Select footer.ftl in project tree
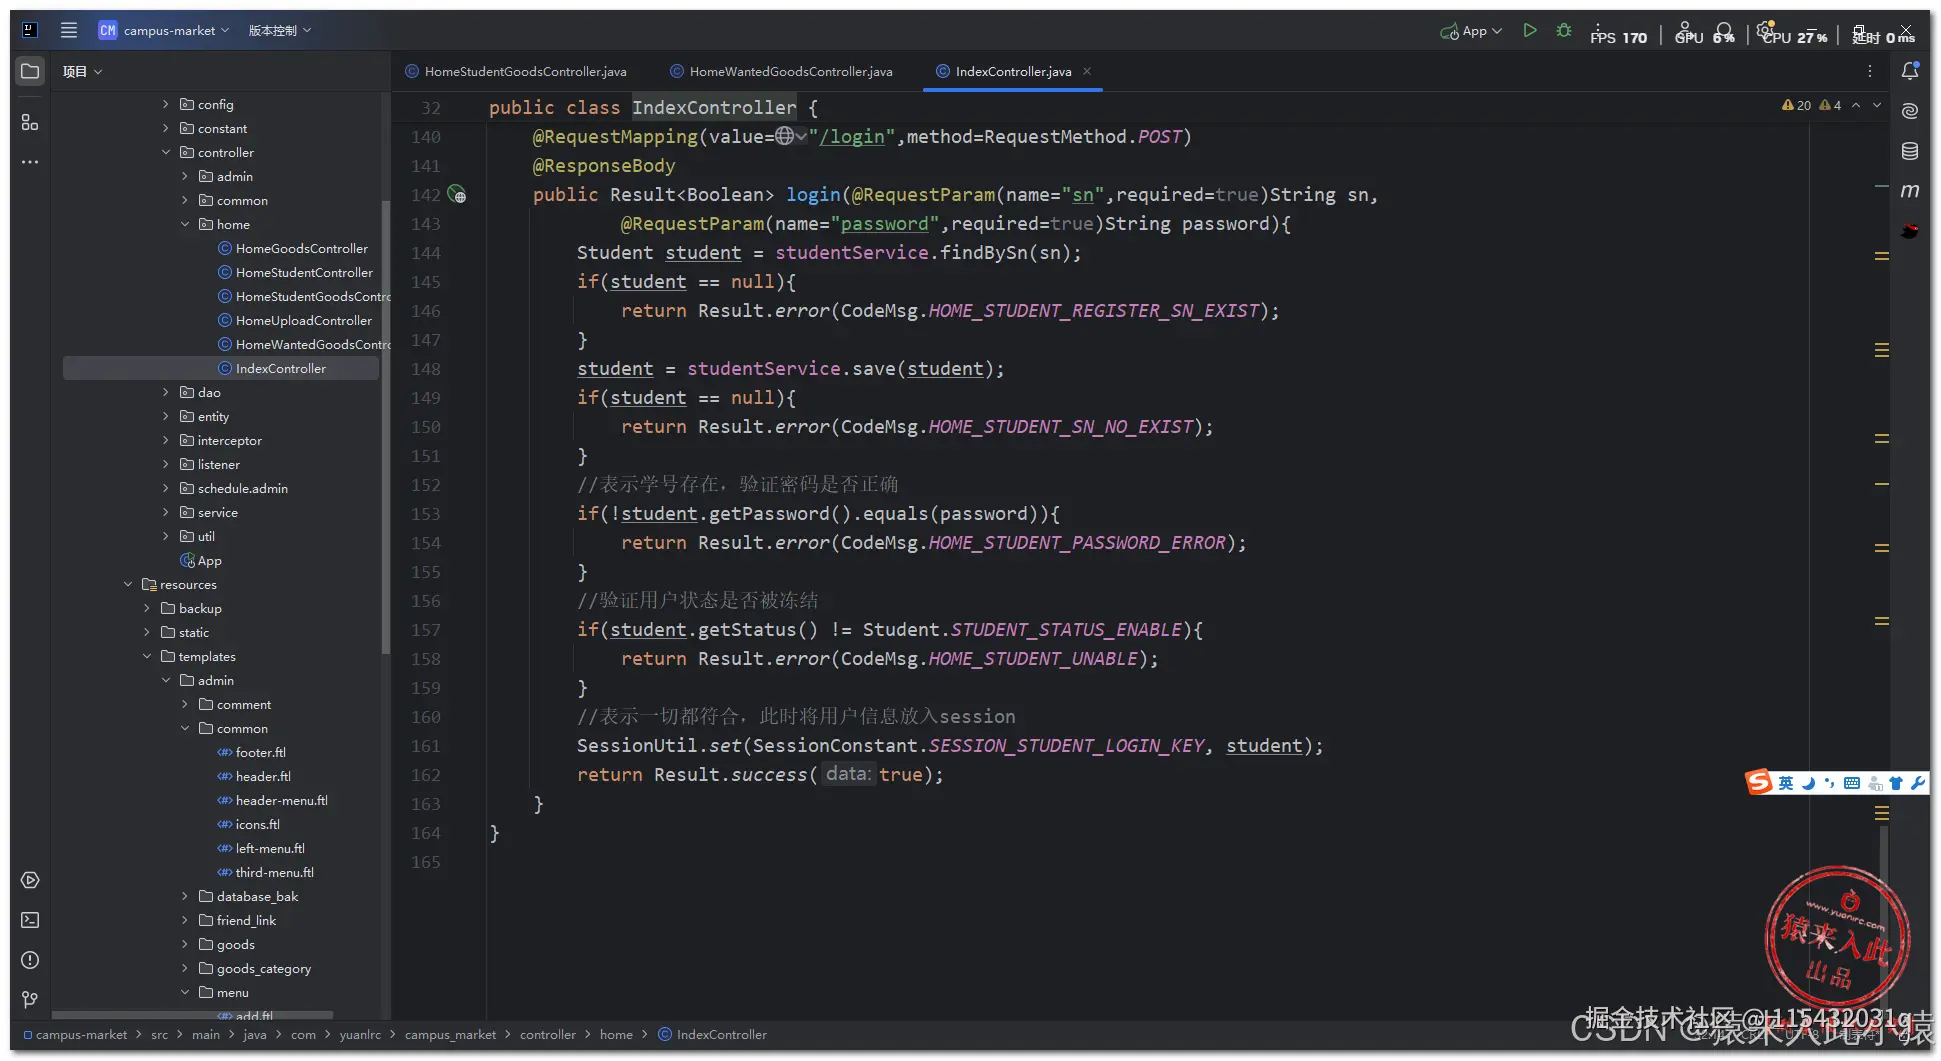1941x1061 pixels. pos(251,752)
